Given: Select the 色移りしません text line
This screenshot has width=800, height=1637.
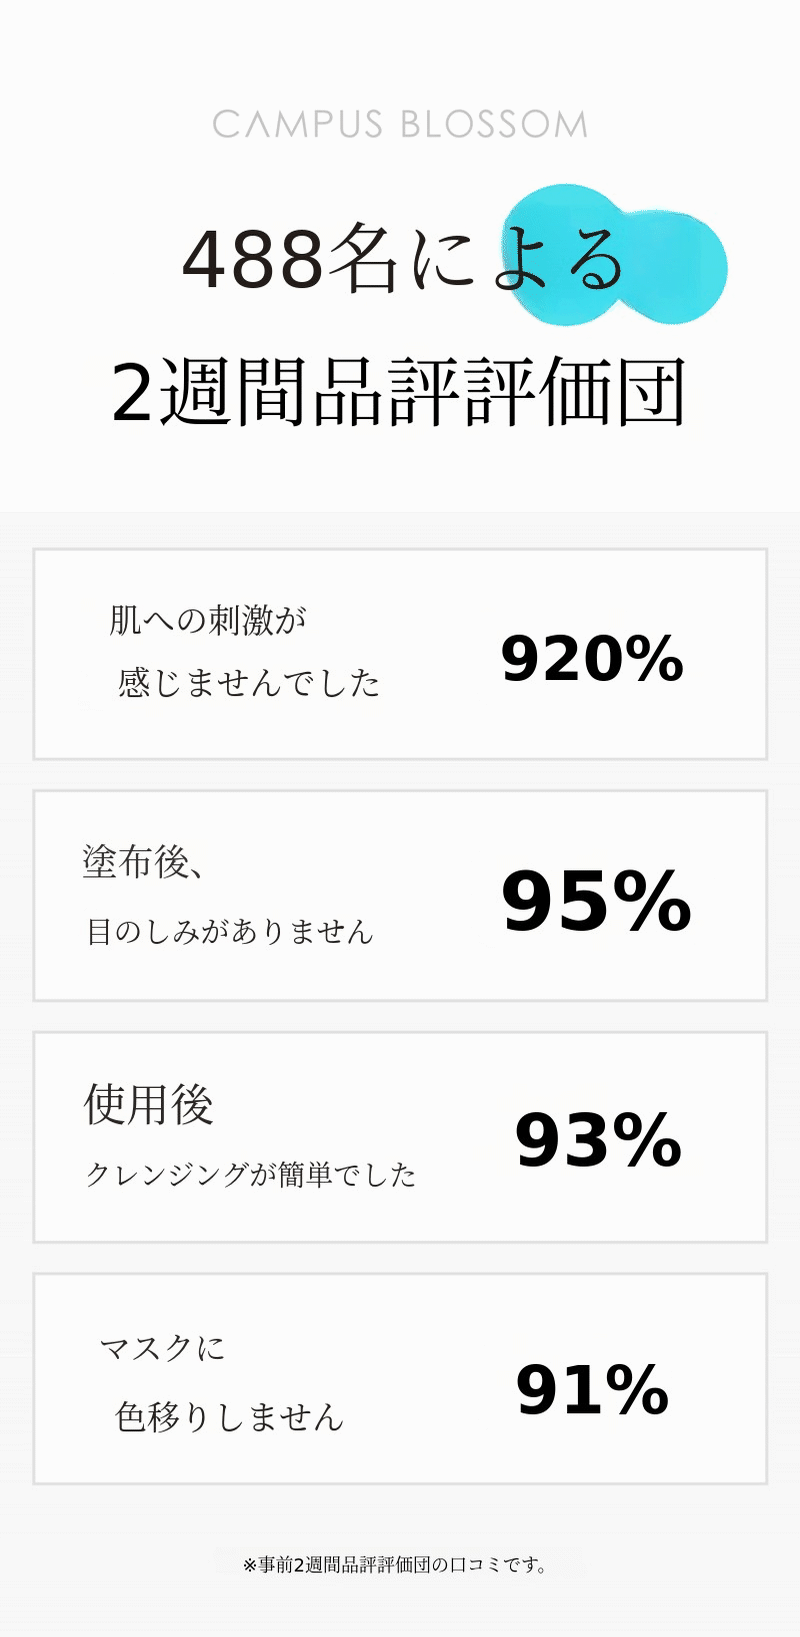Looking at the screenshot, I should coord(229,1417).
